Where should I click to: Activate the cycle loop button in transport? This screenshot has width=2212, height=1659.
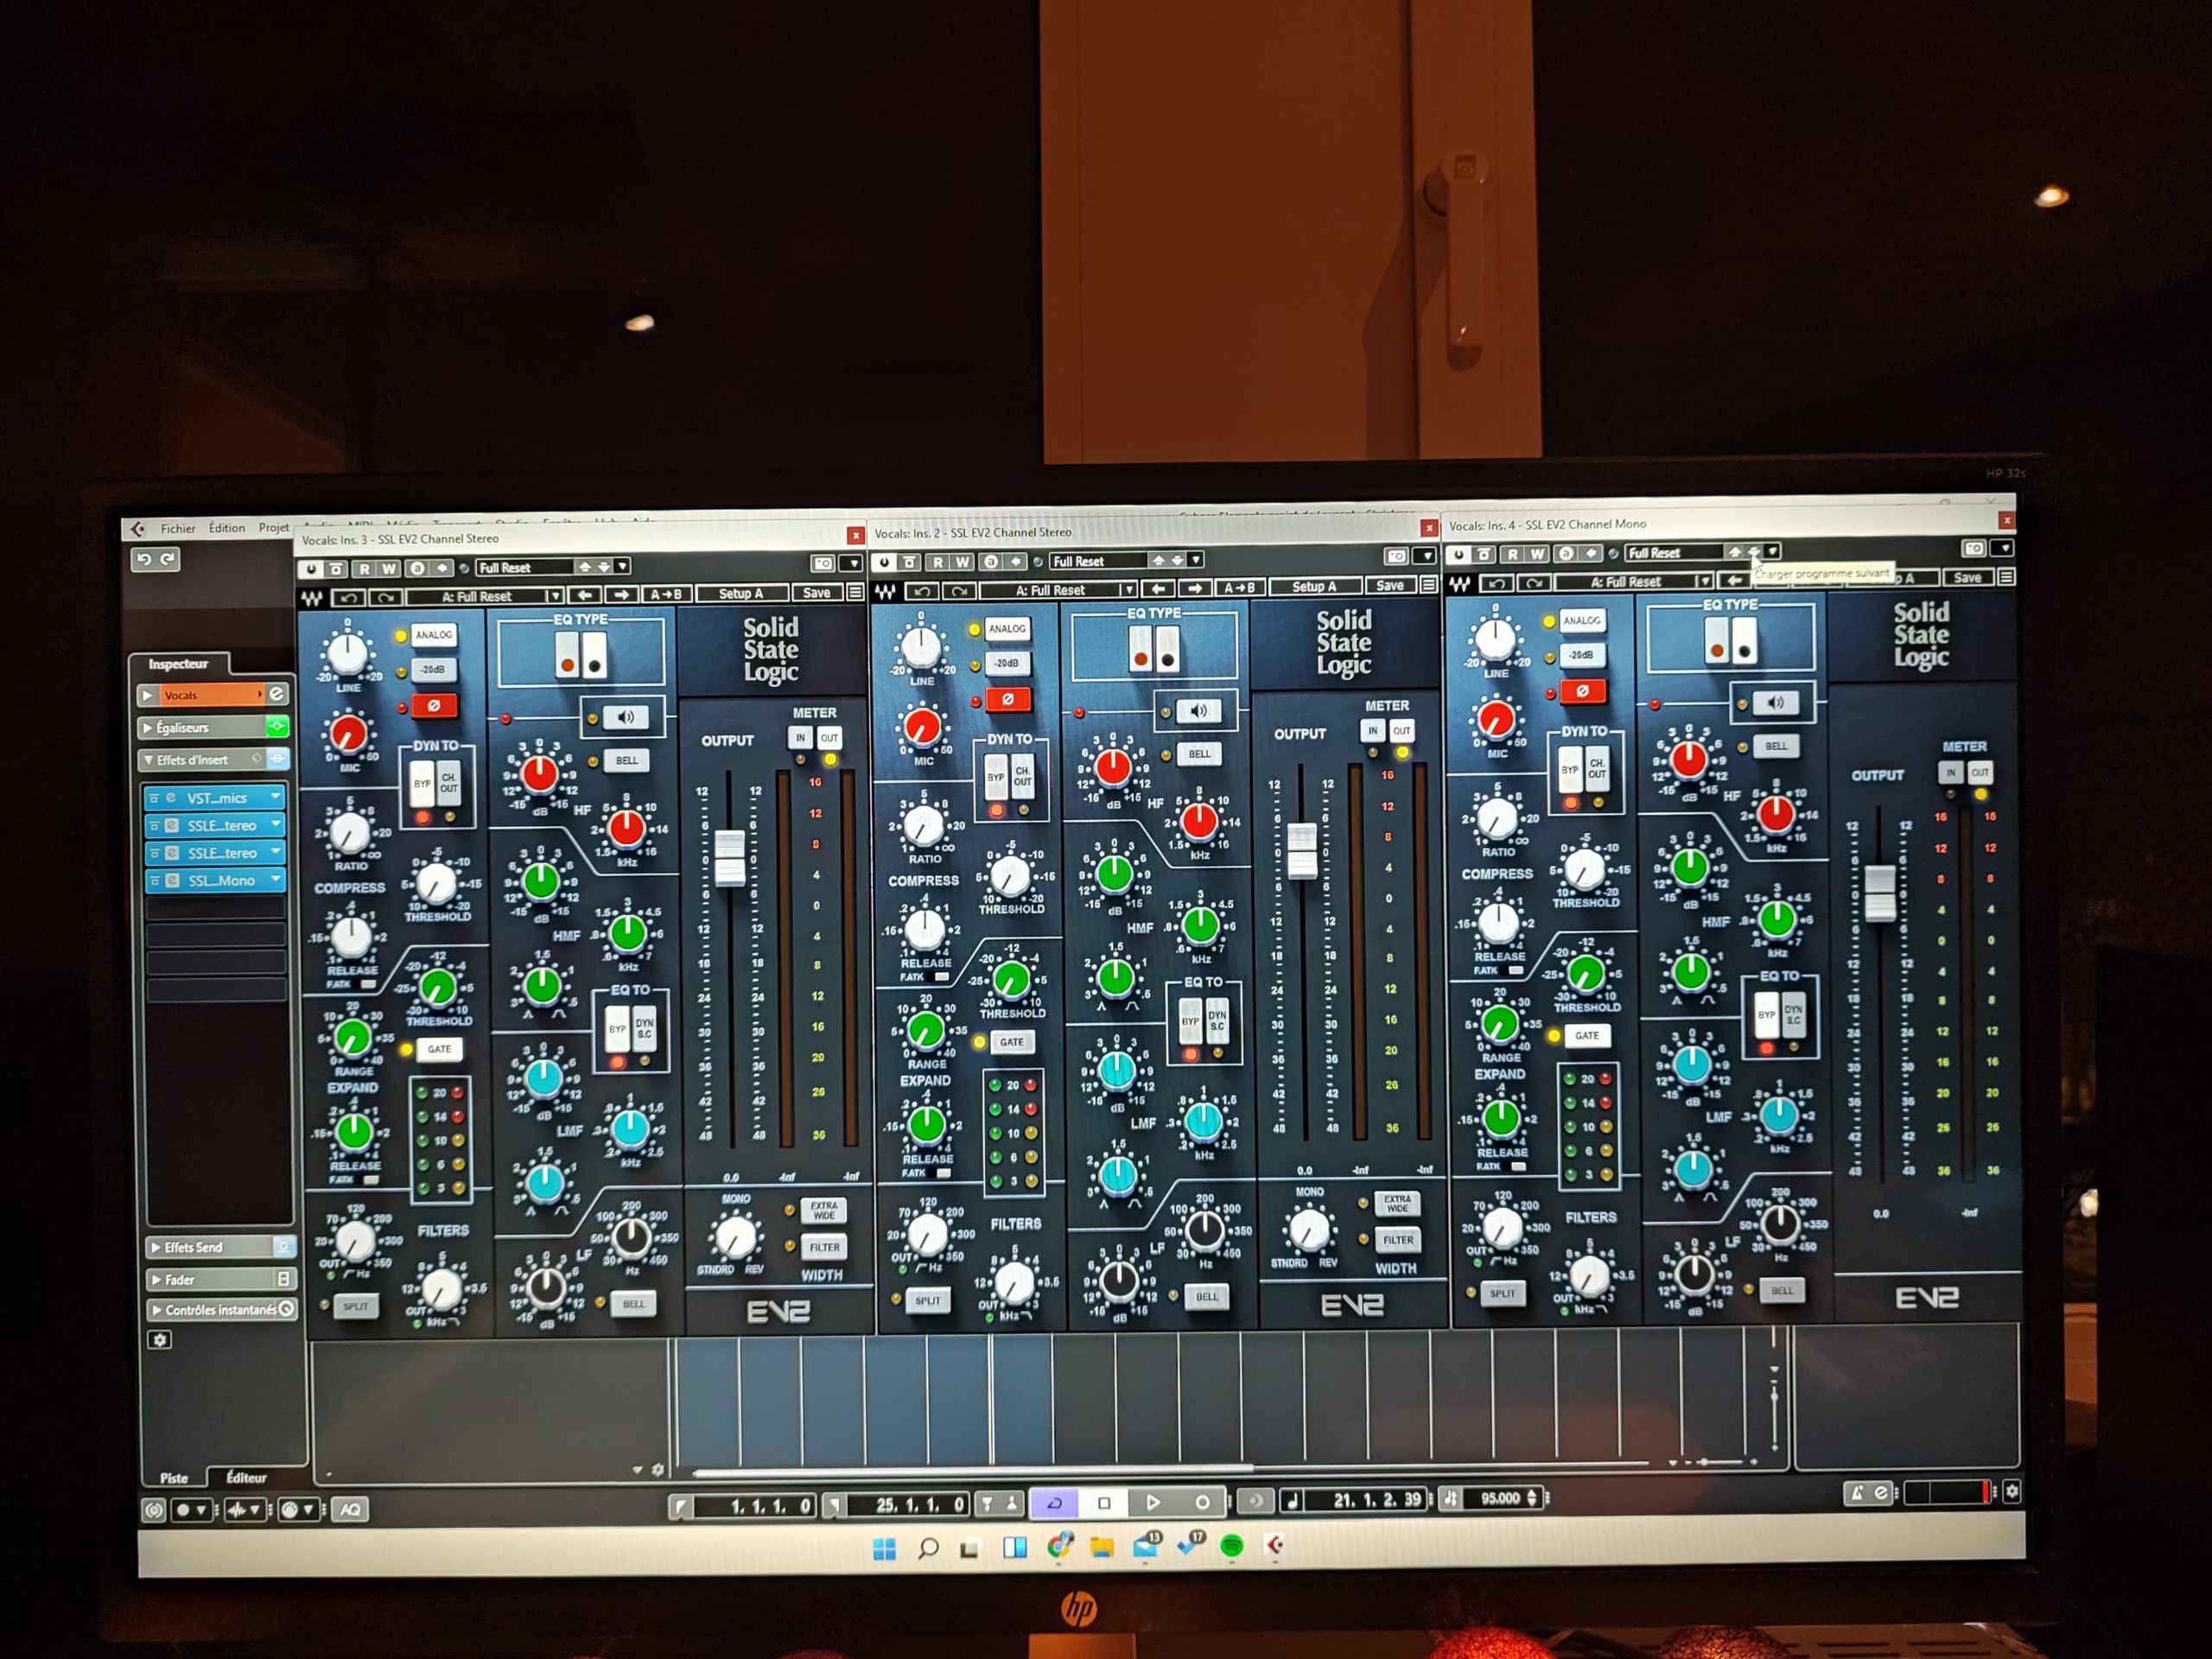pyautogui.click(x=1055, y=1503)
